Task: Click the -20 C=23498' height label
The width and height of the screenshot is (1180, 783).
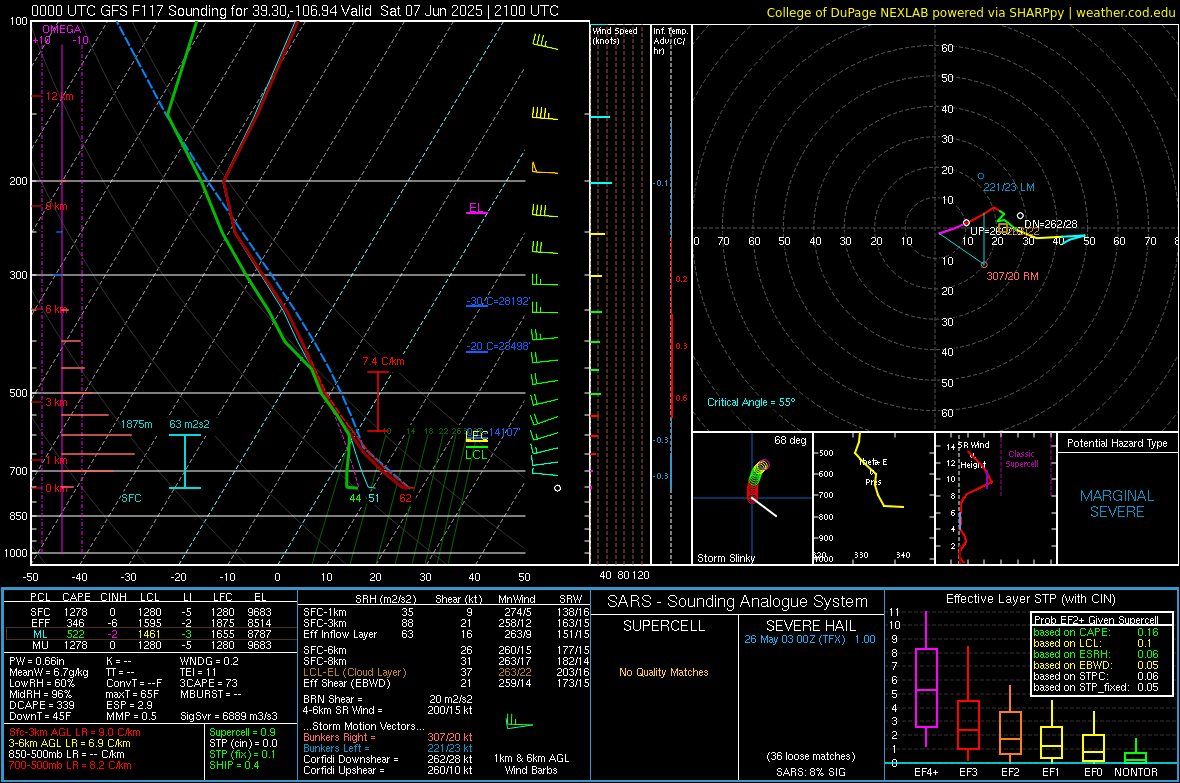Action: [x=498, y=346]
